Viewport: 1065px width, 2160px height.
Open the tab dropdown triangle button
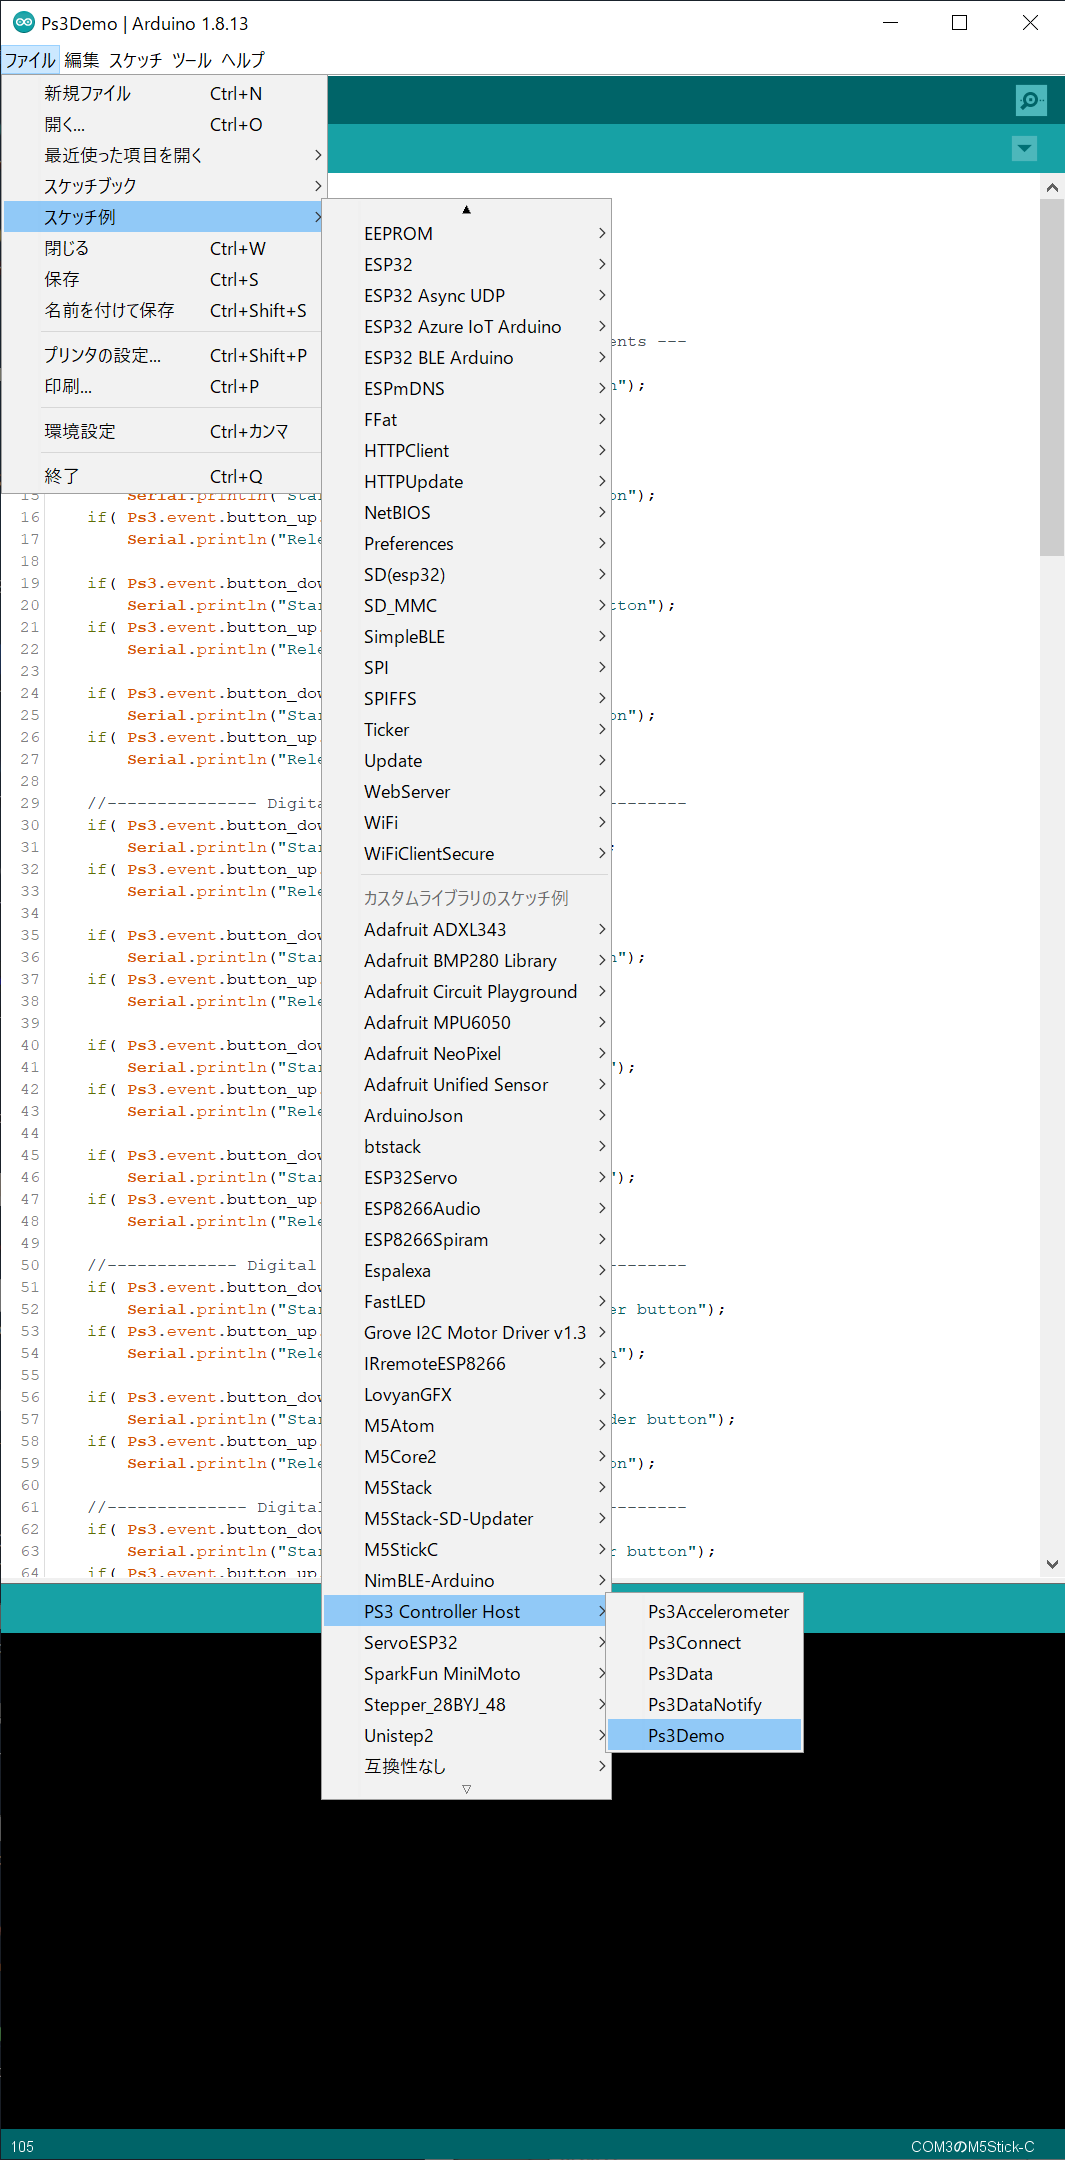[1024, 149]
